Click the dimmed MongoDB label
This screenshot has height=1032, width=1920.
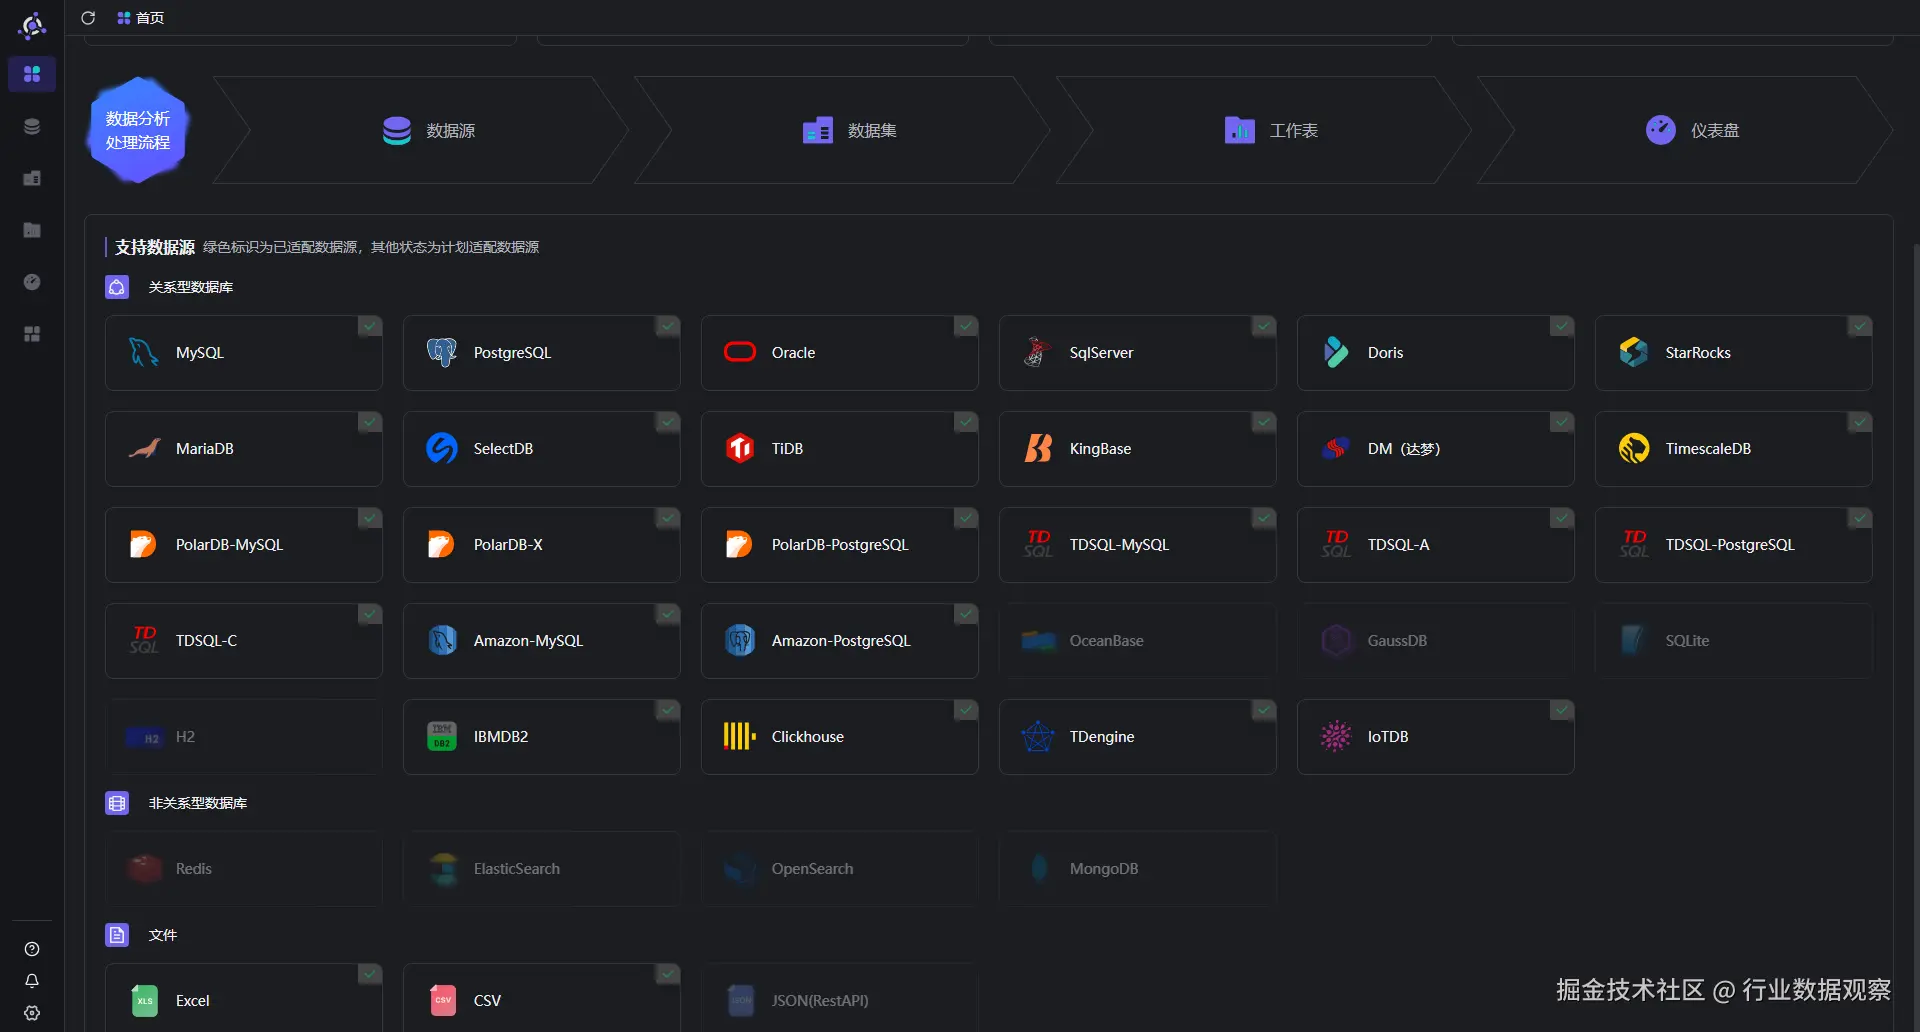coord(1104,869)
